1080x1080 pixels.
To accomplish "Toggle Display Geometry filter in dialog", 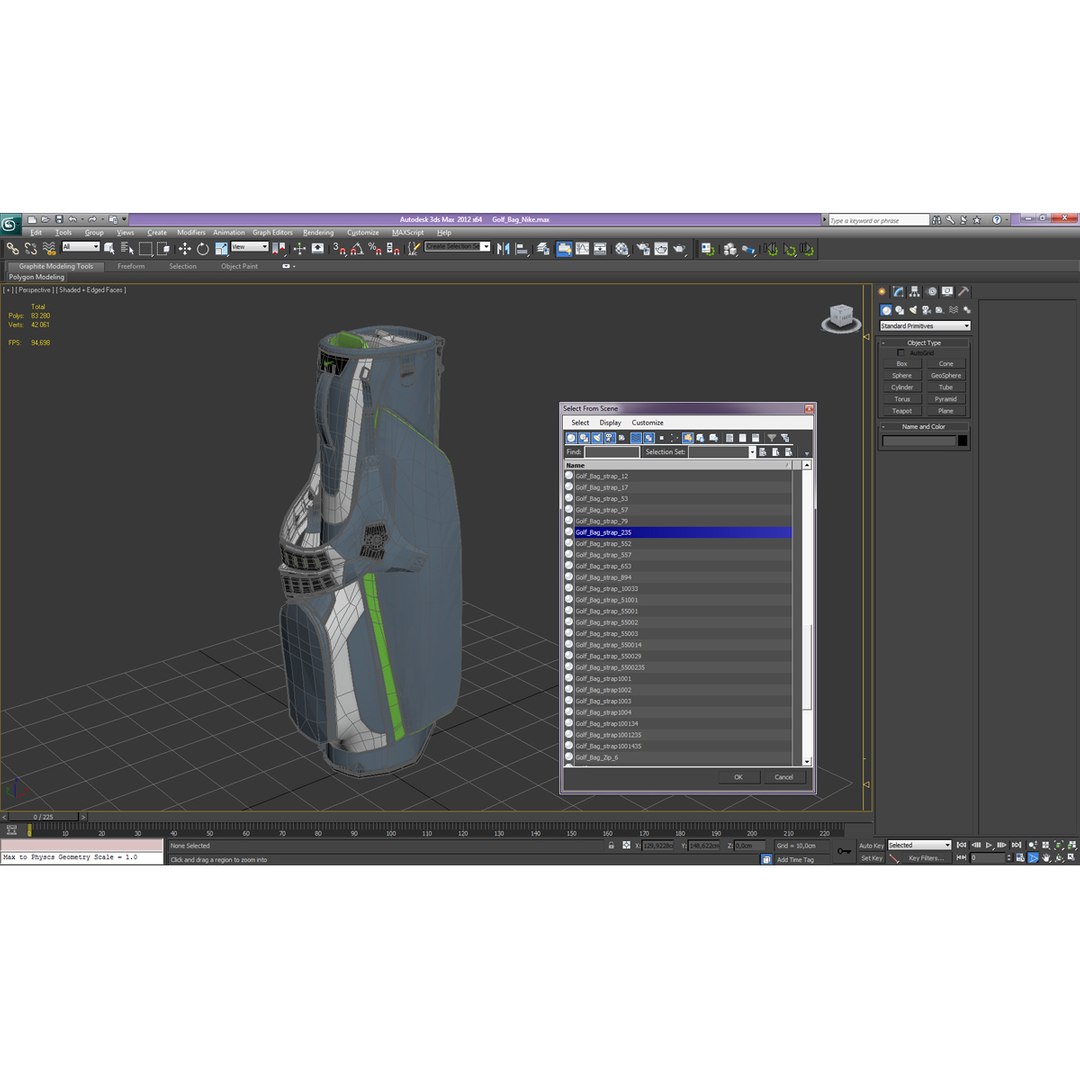I will tap(571, 438).
